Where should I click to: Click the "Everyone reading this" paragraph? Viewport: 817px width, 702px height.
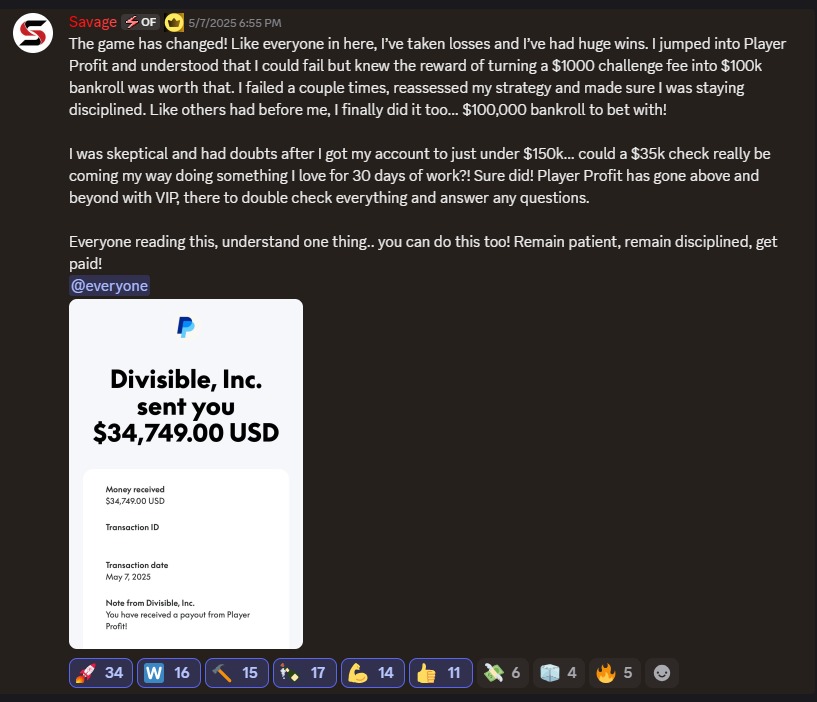click(x=423, y=253)
